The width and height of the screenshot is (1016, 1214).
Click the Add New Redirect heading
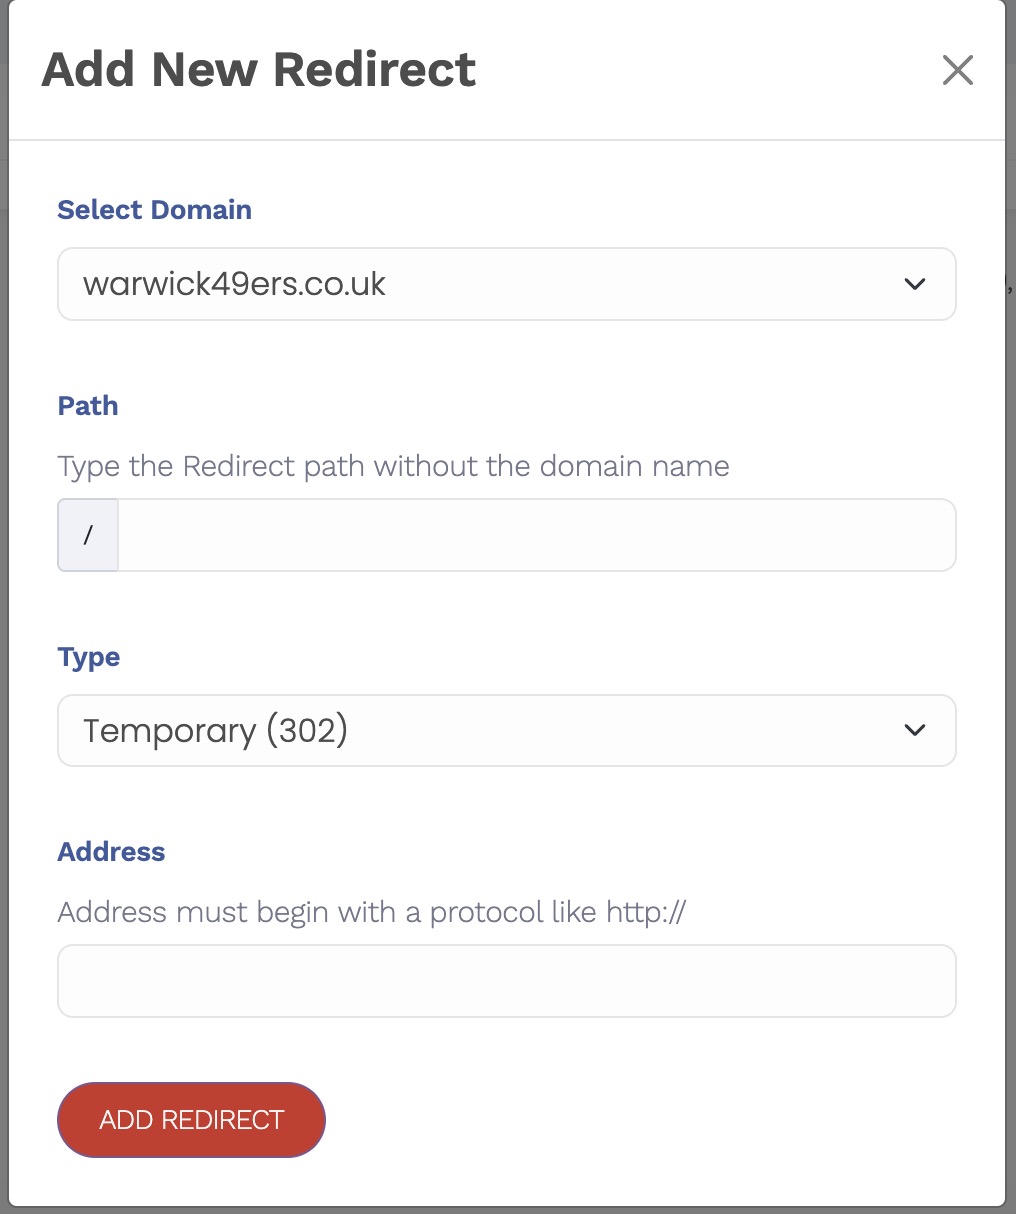point(258,70)
